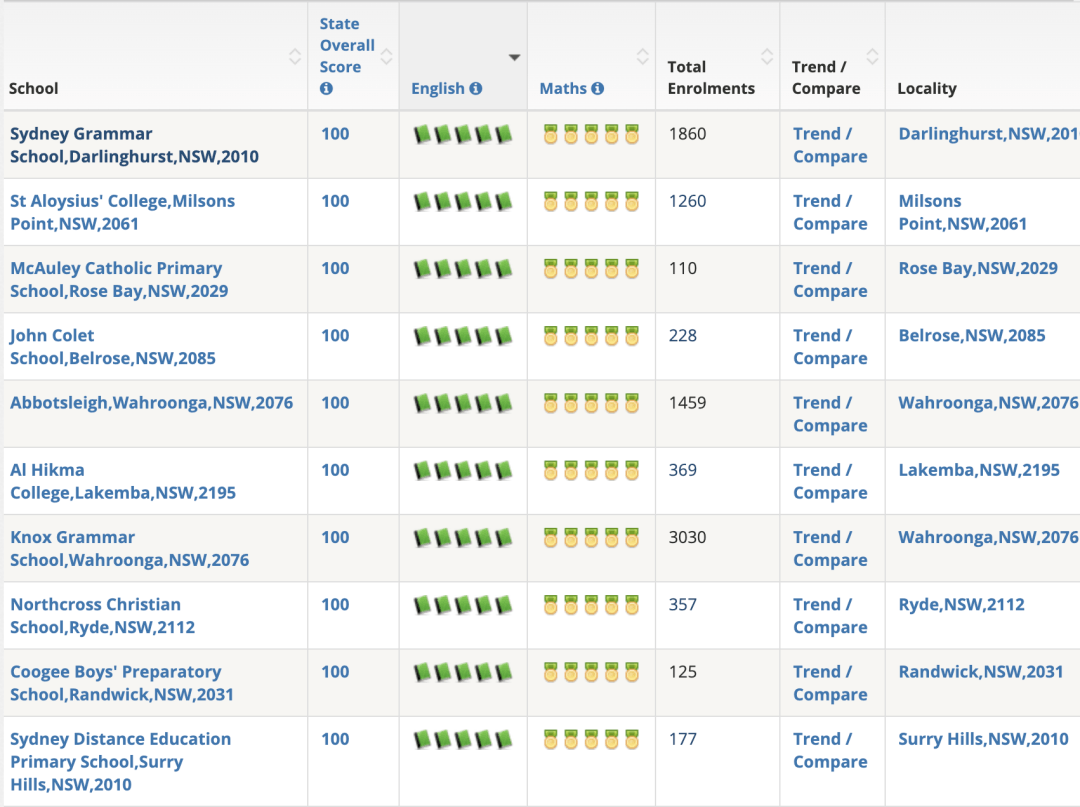Open Lakemba, NSW, 2195 locality link
Image resolution: width=1080 pixels, height=807 pixels.
[x=979, y=470]
